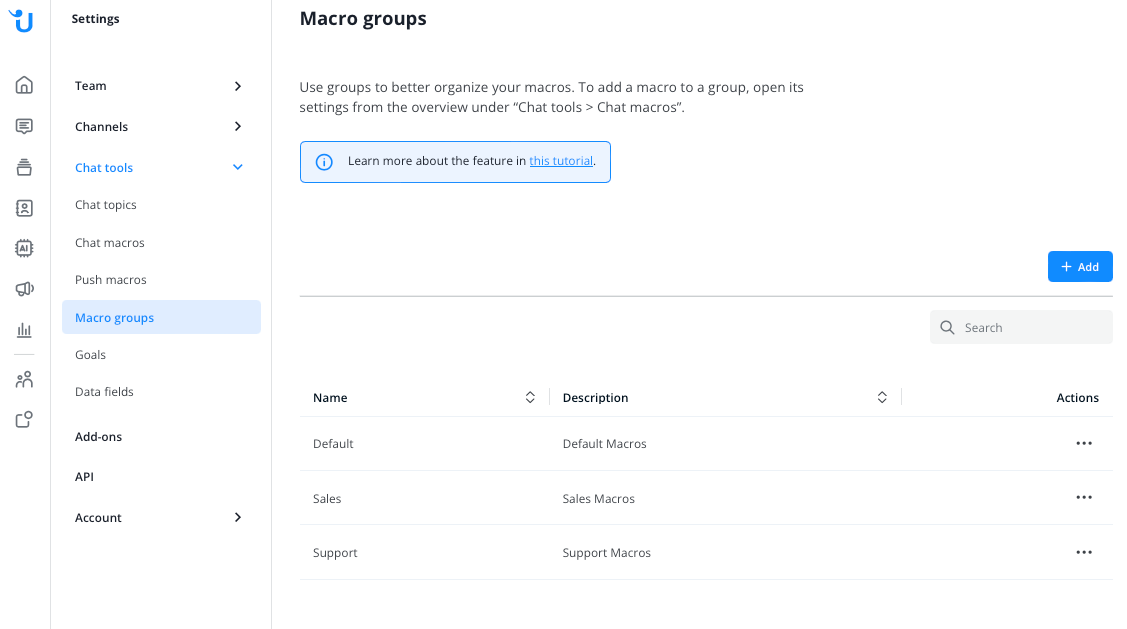This screenshot has height=629, width=1127.
Task: Click the stacked inbox icon in sidebar
Action: tap(24, 167)
